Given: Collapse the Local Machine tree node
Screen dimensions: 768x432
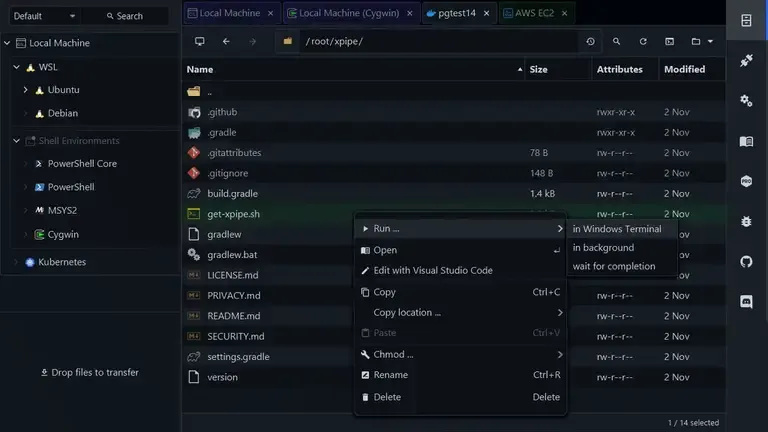Looking at the screenshot, I should tap(8, 43).
